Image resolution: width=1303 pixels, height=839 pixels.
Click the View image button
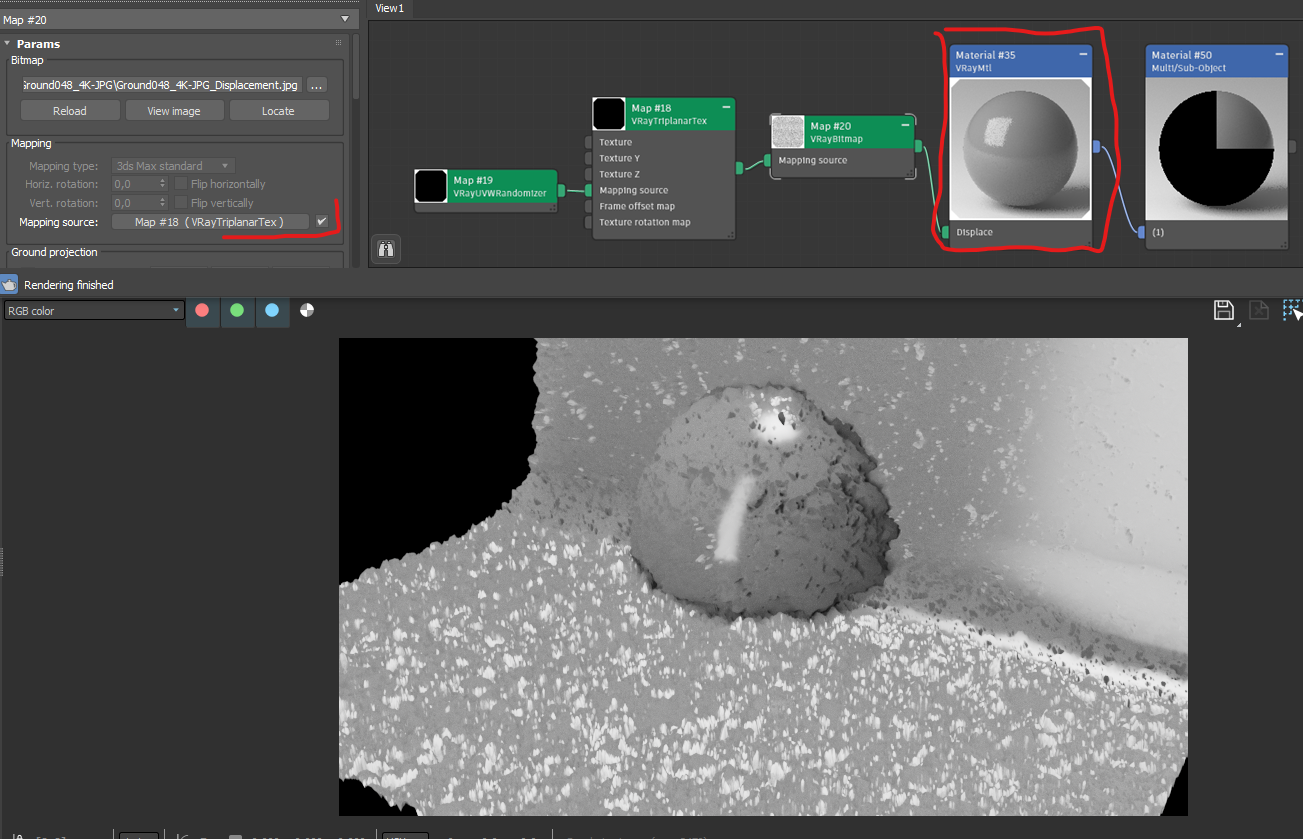pos(174,111)
